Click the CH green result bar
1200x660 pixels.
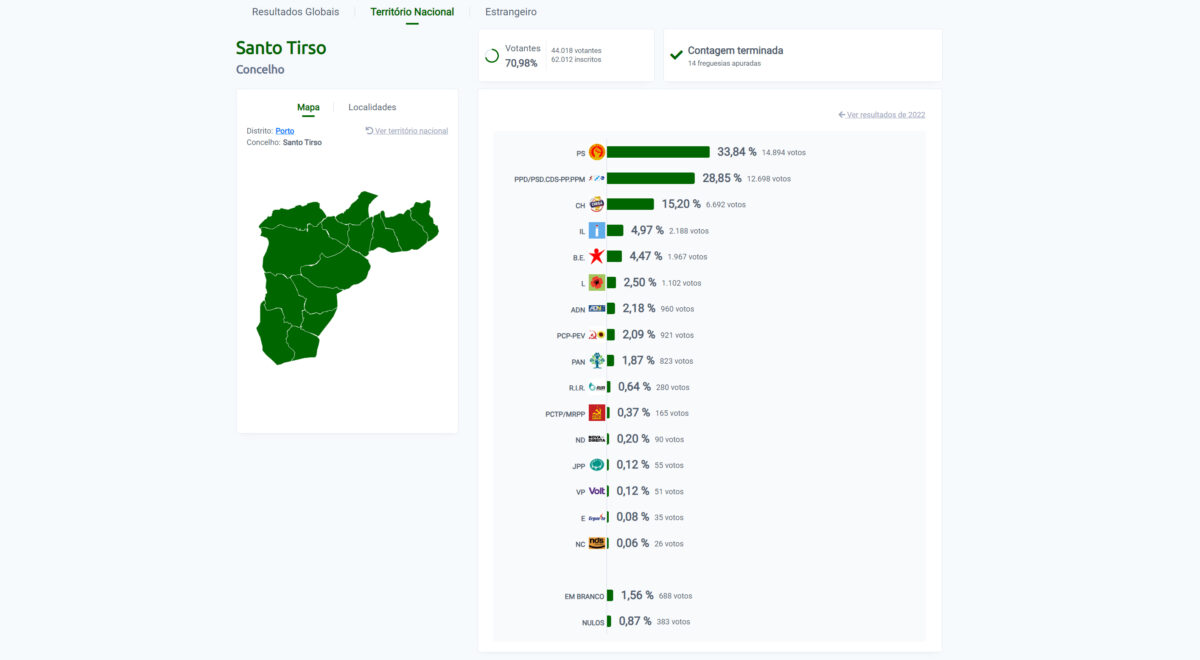pos(630,204)
